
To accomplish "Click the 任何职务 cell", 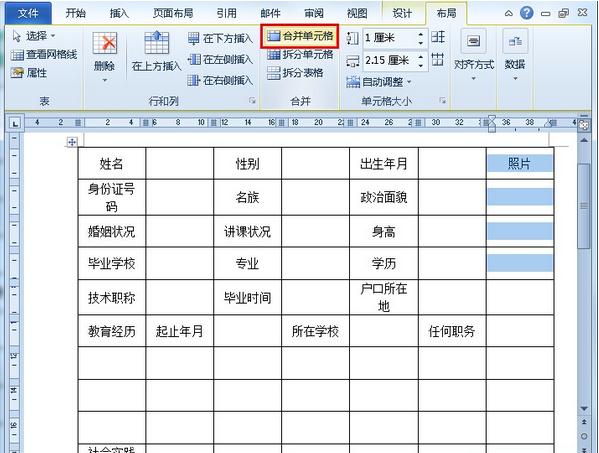I will [452, 331].
